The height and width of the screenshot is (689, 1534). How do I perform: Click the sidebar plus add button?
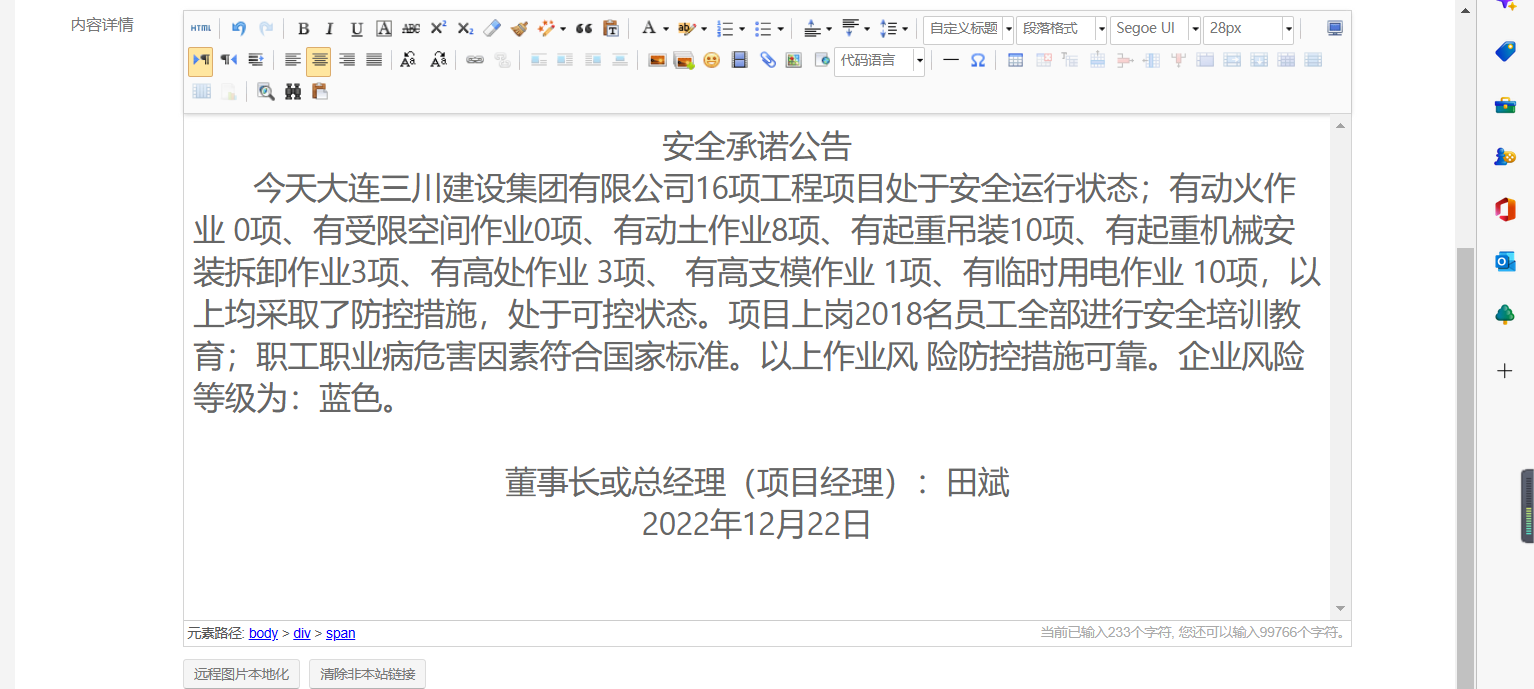(x=1505, y=371)
